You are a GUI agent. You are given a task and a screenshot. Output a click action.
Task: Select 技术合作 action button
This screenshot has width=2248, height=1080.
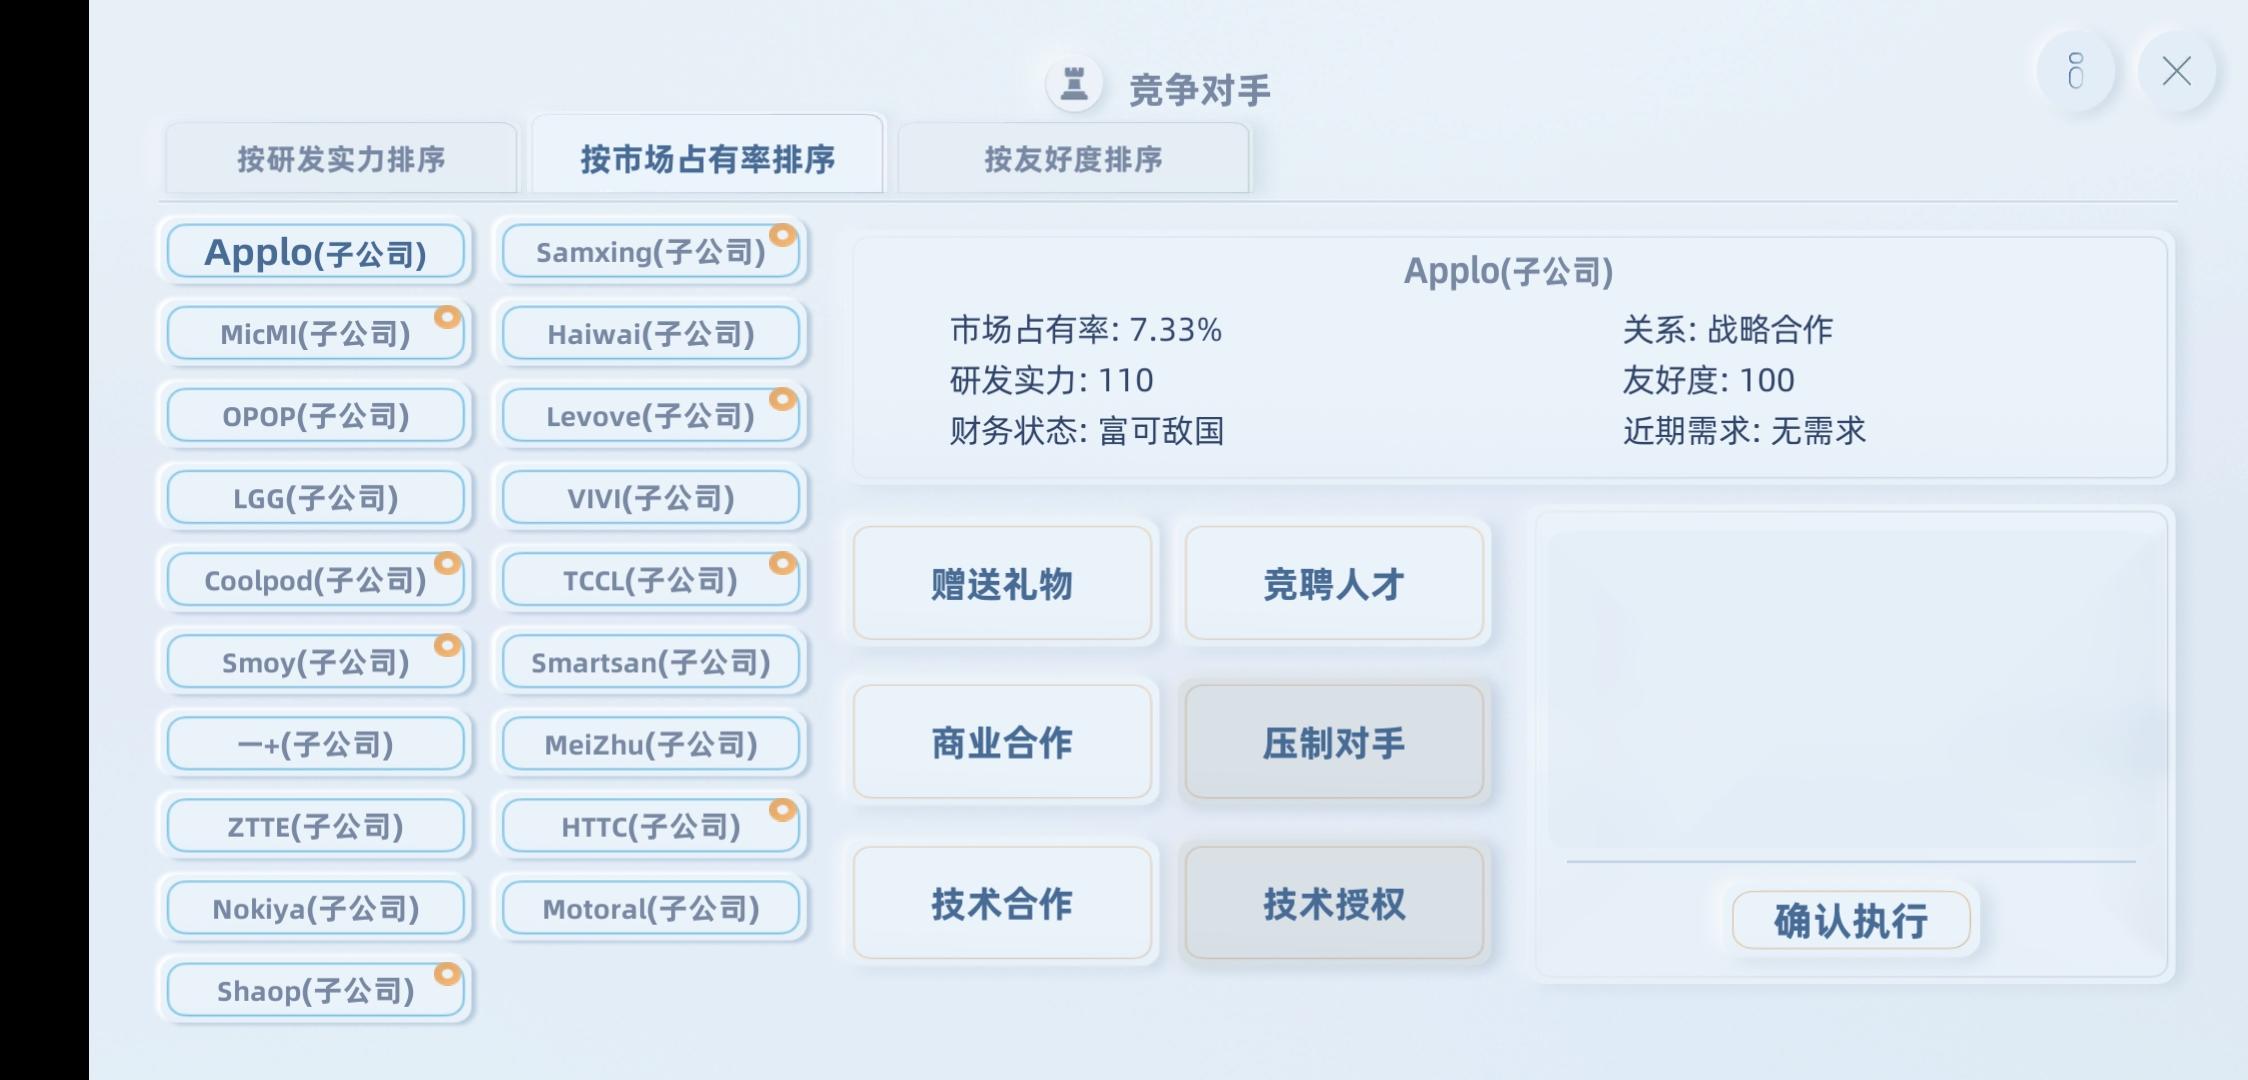[1002, 903]
